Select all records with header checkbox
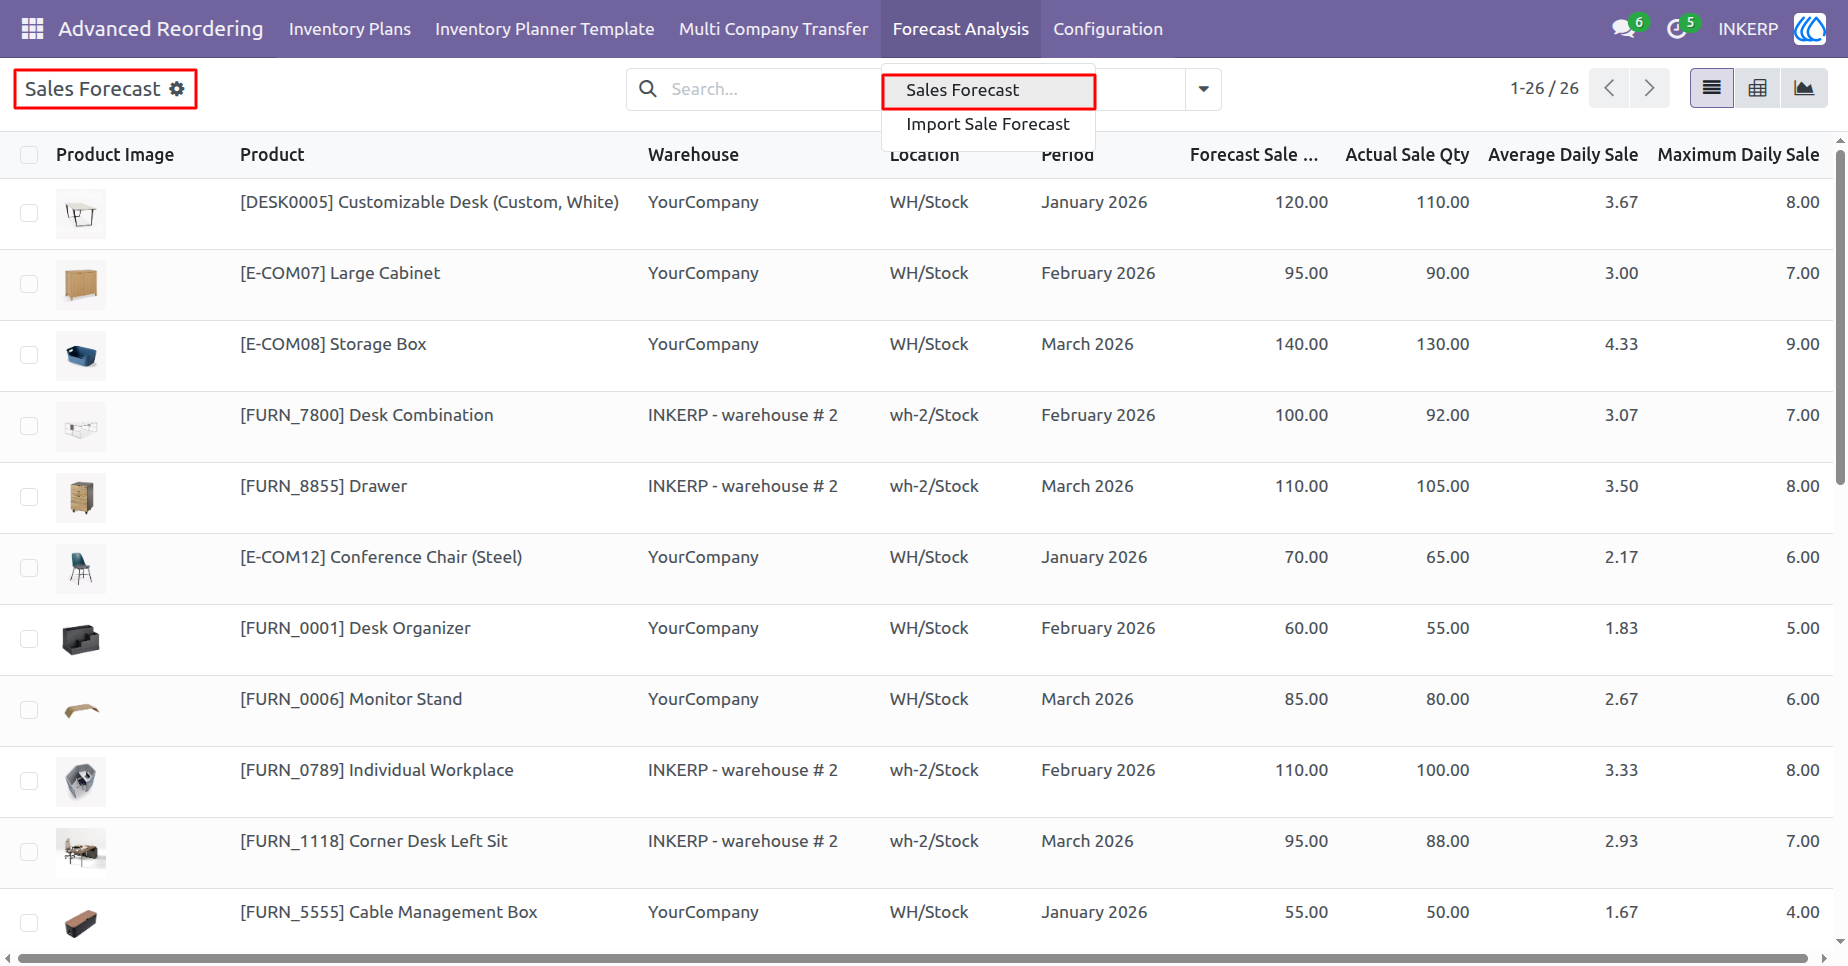Screen dimensions: 1848x966 [x=29, y=155]
